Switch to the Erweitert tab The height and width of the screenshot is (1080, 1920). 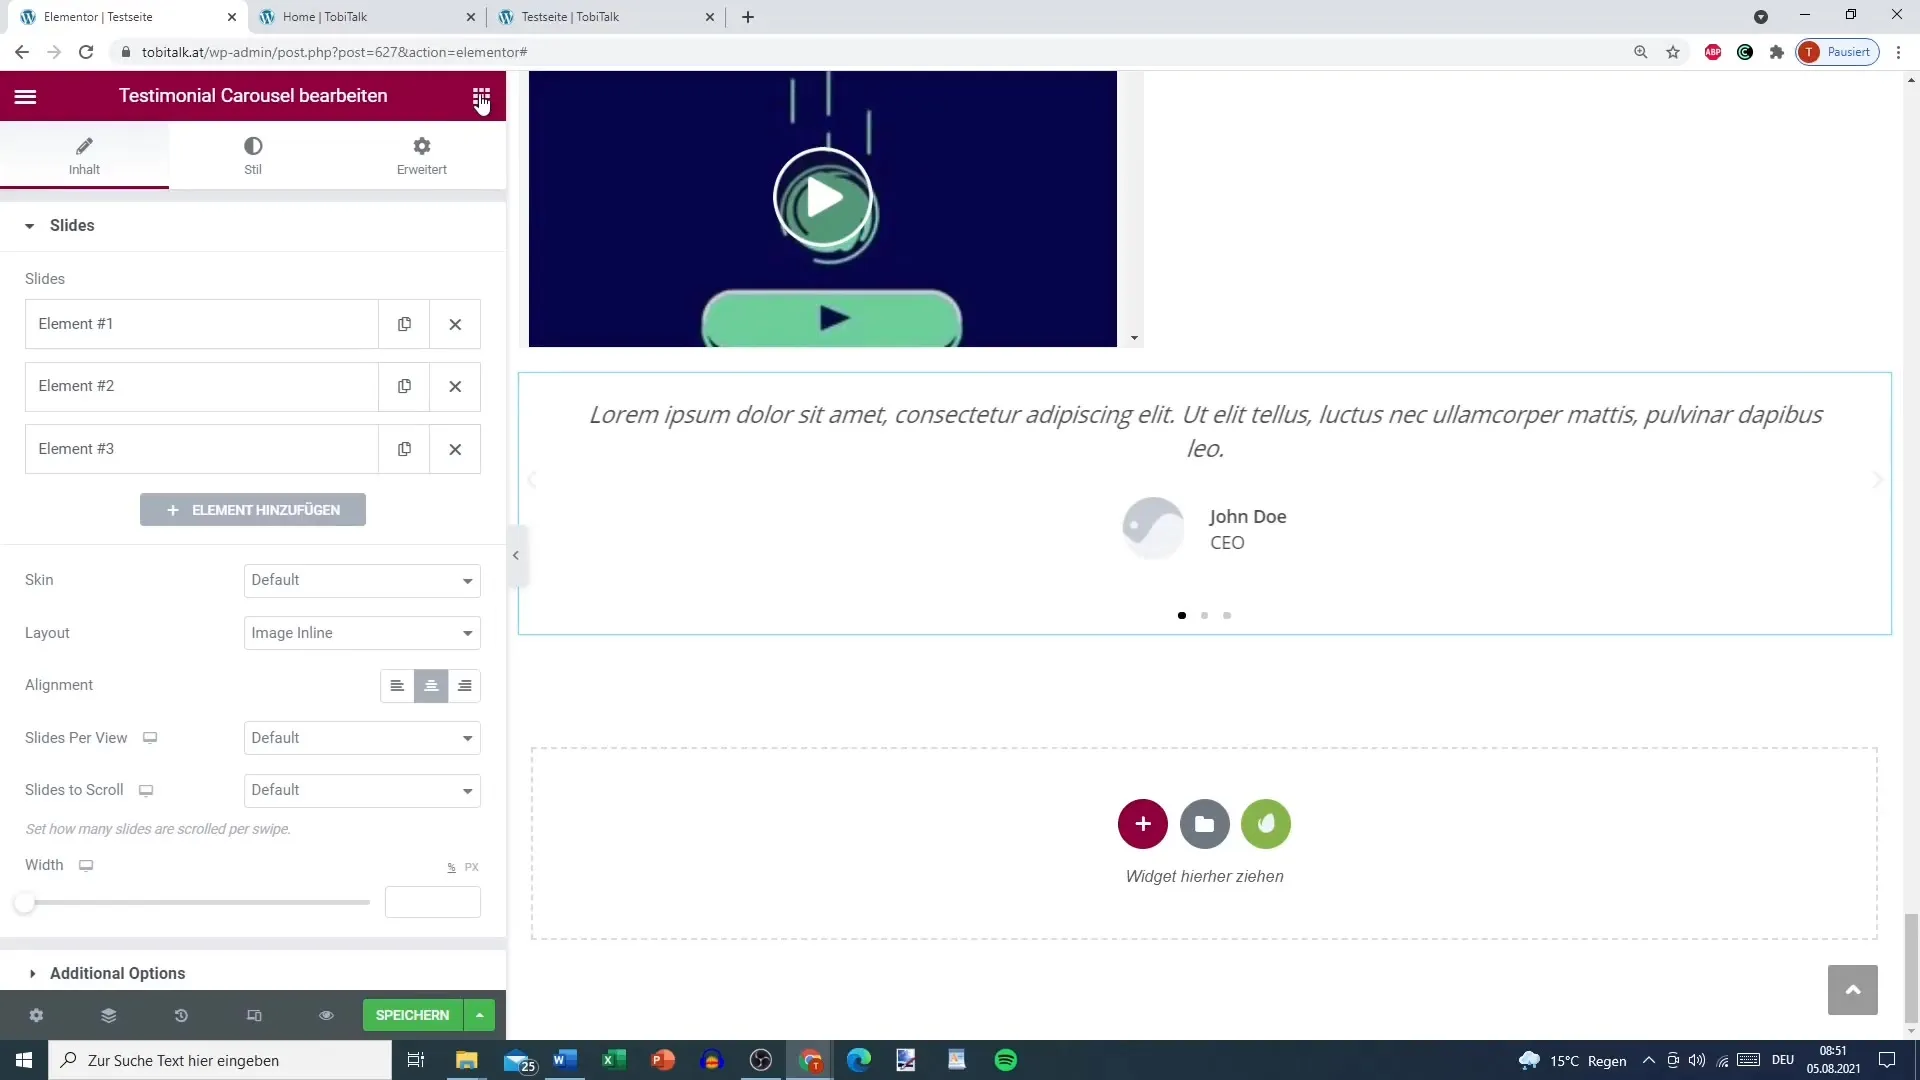[421, 155]
